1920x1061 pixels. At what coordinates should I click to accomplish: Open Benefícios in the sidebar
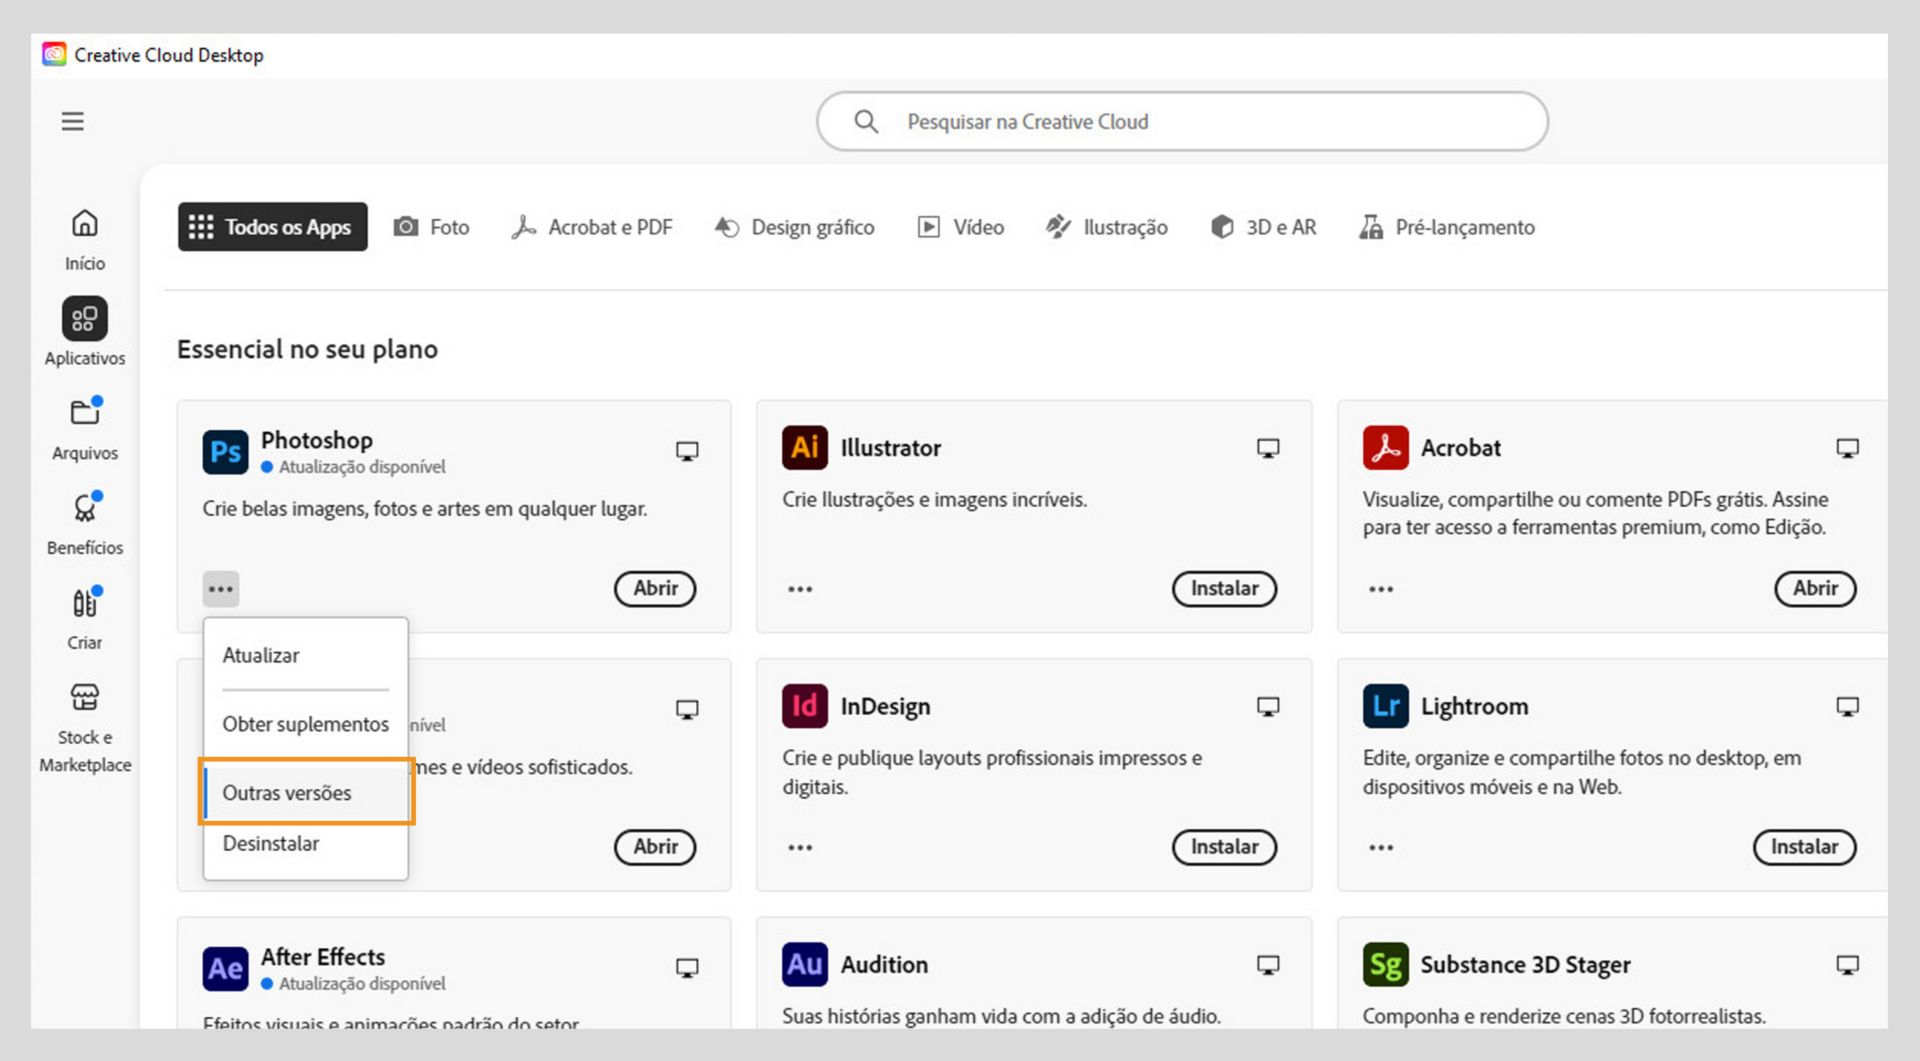[x=85, y=509]
